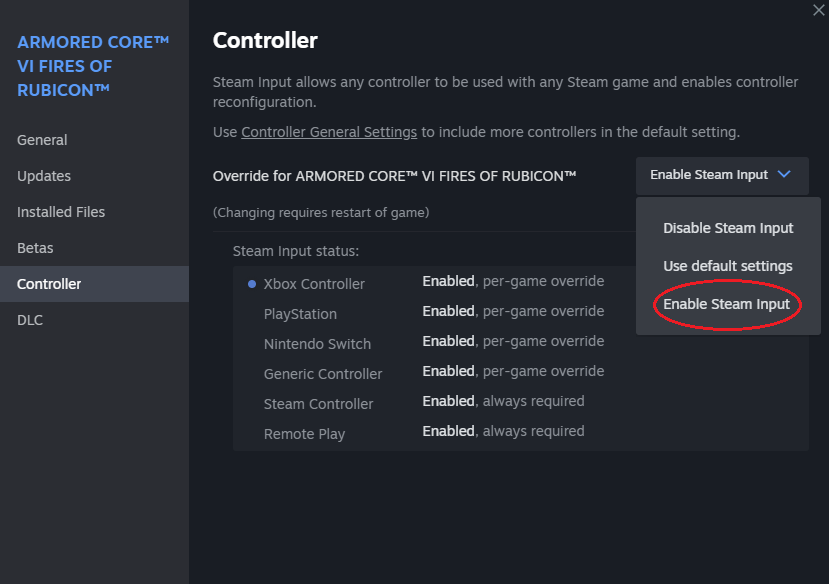
Task: Switch to the General tab
Action: 42,140
